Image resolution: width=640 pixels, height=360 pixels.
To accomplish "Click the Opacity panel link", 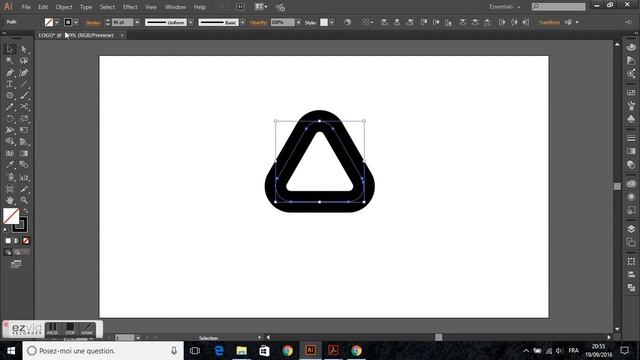I will click(x=258, y=23).
